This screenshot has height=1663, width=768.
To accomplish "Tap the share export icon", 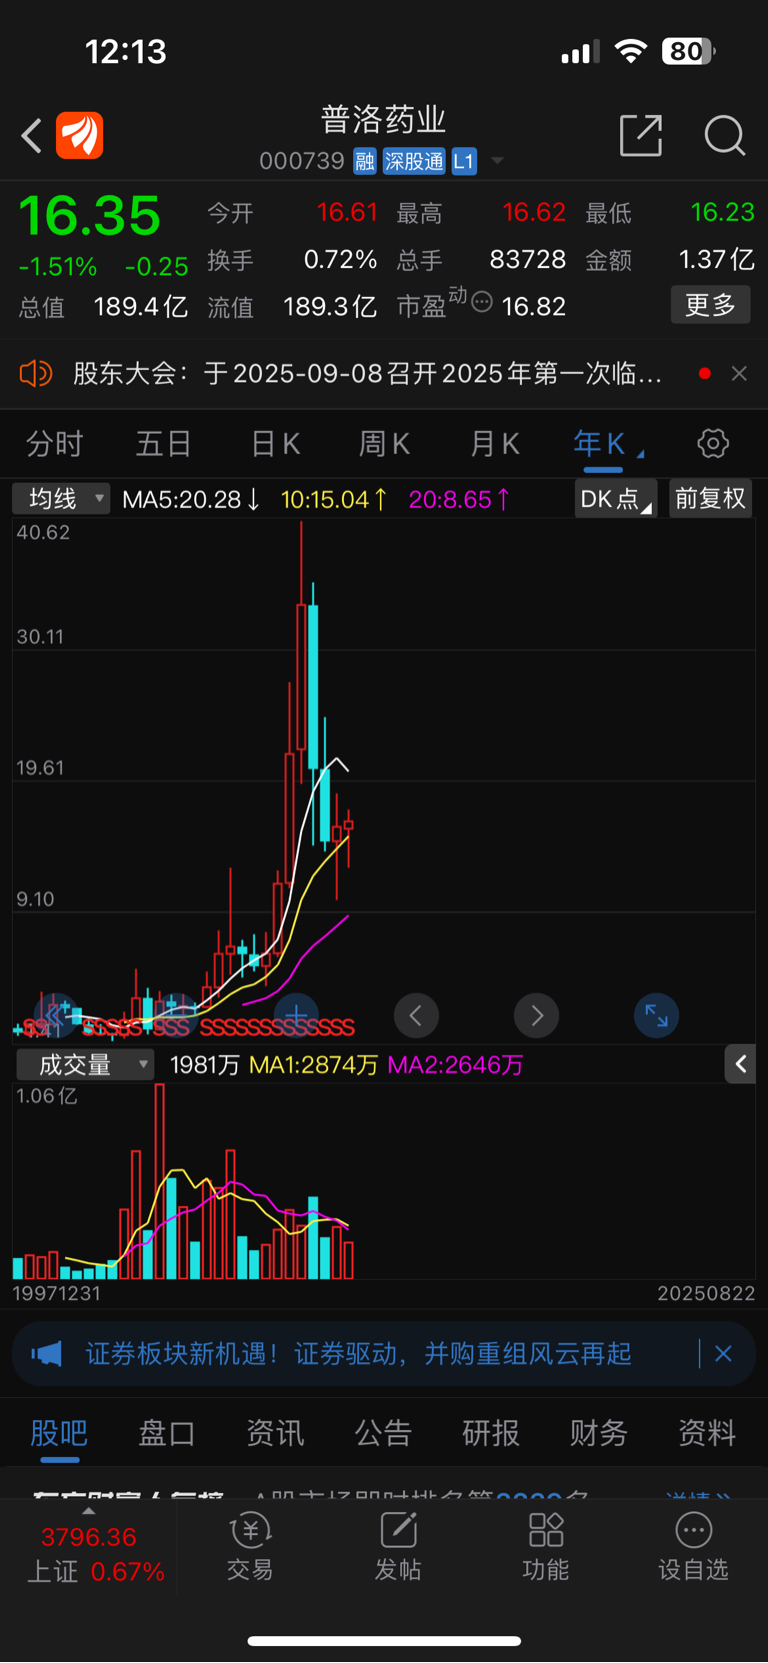I will click(641, 136).
